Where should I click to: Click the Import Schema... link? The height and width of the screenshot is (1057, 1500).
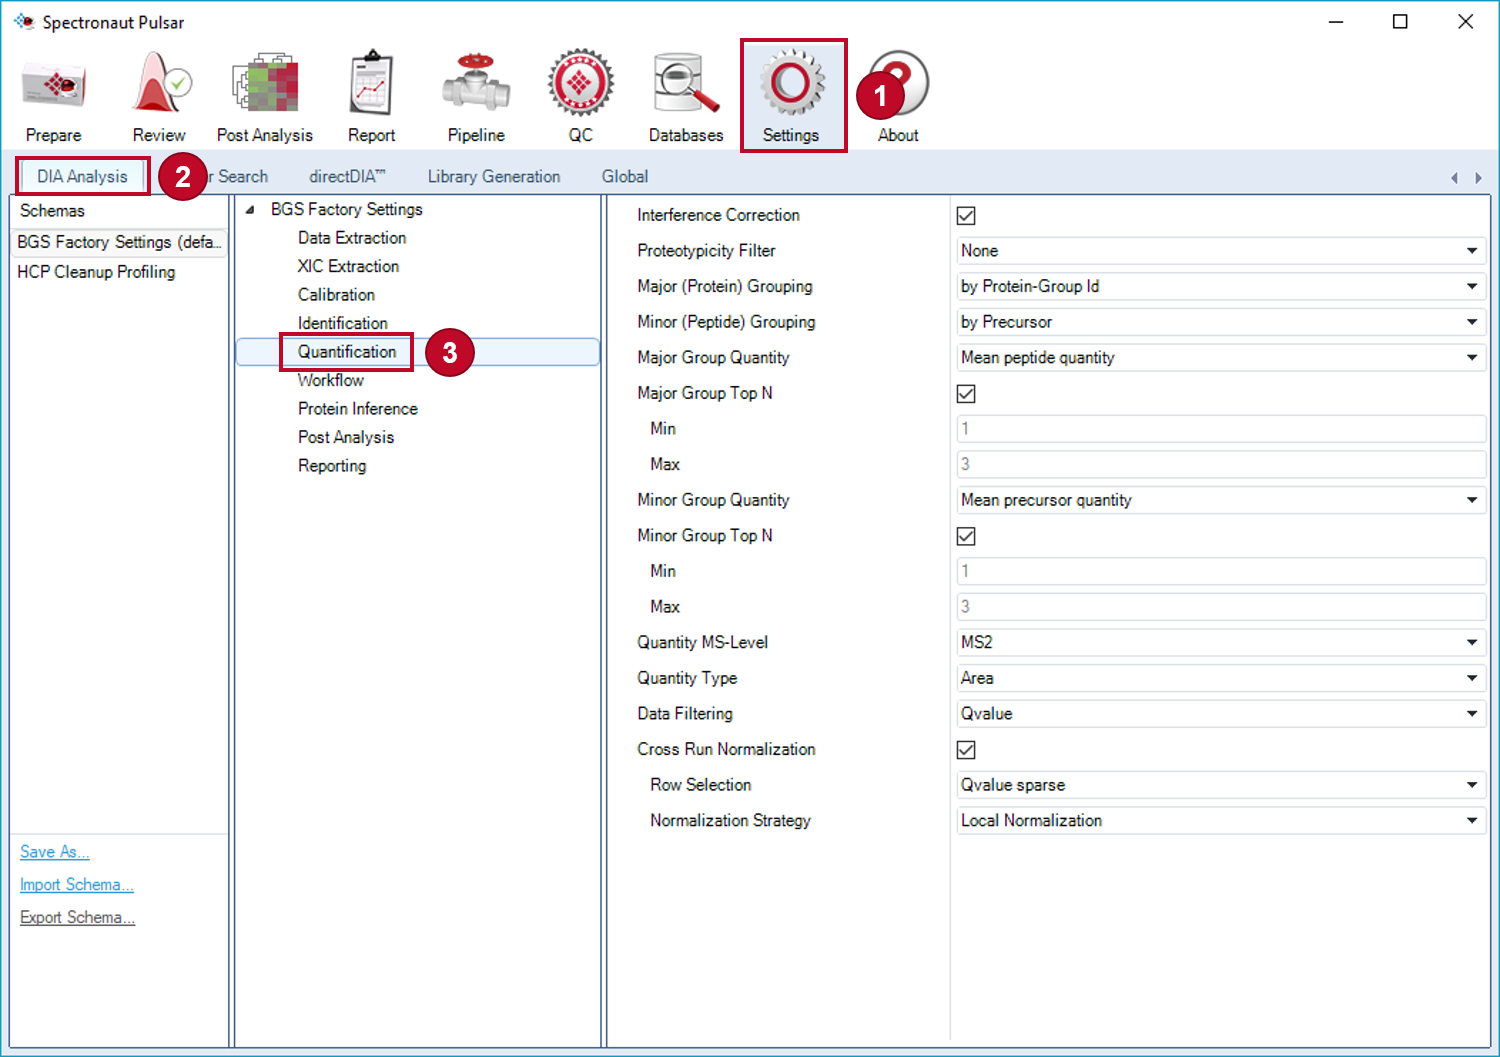coord(77,885)
